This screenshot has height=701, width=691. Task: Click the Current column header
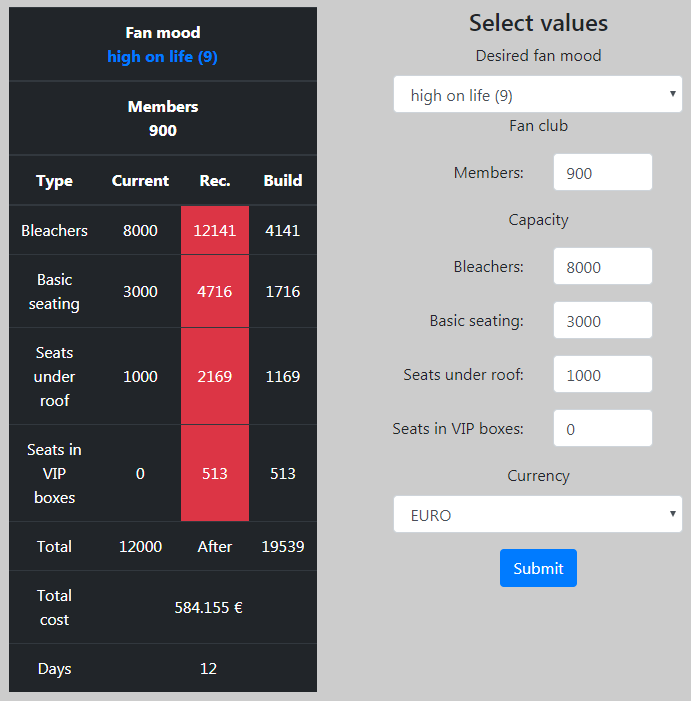pos(140,181)
